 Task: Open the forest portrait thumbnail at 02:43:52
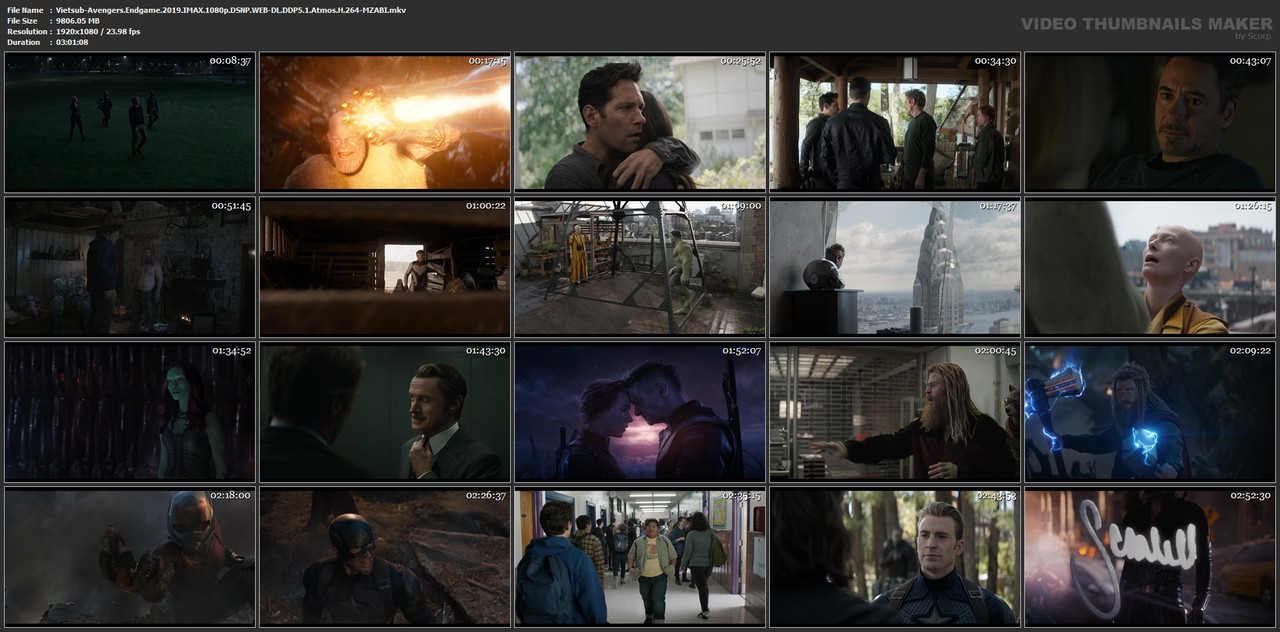click(x=895, y=557)
